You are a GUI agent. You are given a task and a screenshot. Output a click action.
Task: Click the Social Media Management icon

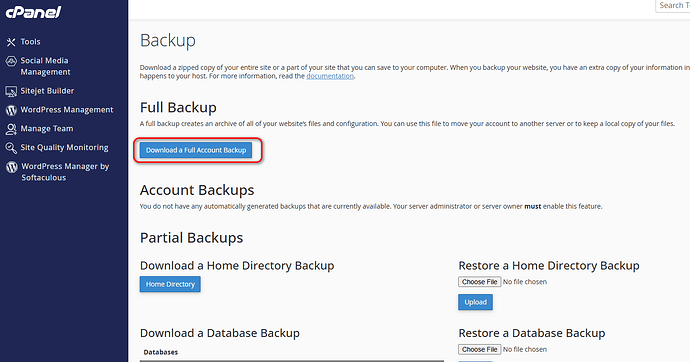[11, 61]
